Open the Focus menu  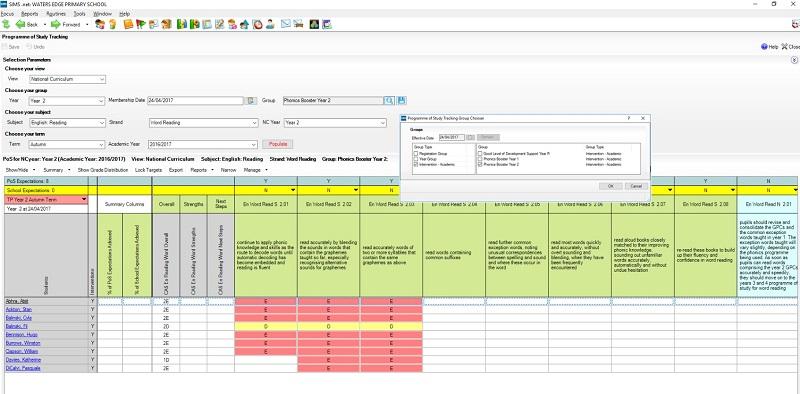click(7, 14)
